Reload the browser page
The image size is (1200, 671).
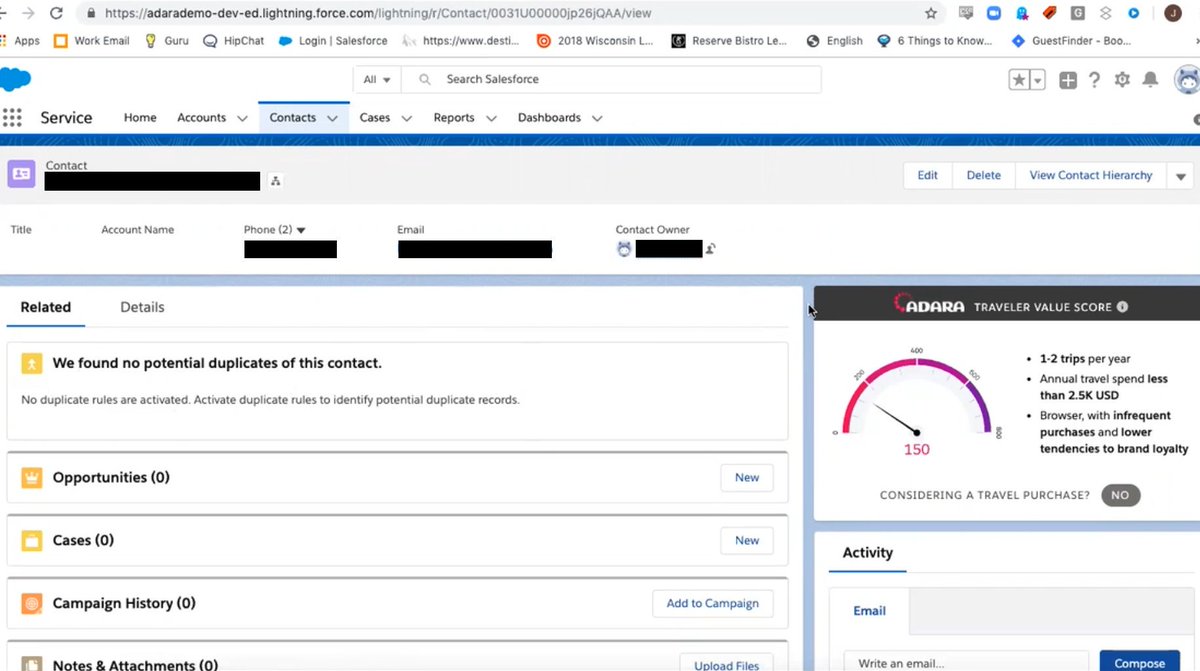[x=56, y=13]
